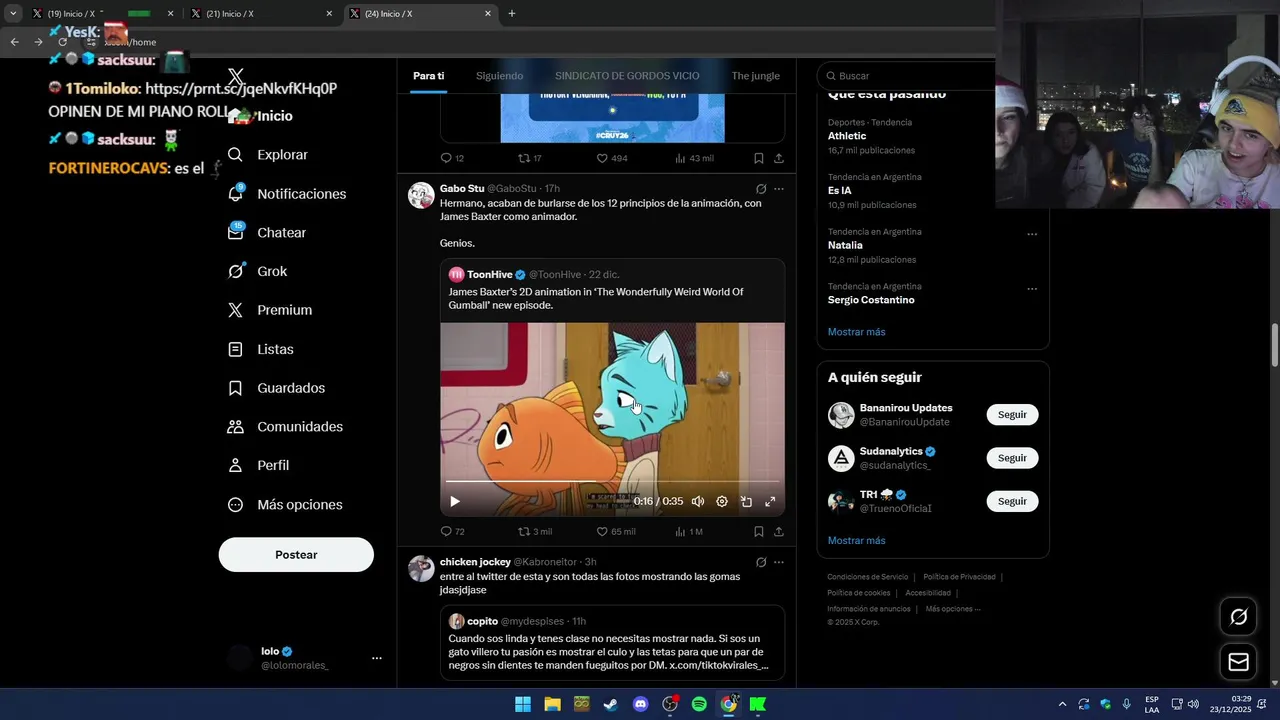Viewport: 1280px width, 720px height.
Task: Open options for Sergio Costantino trend
Action: [x=1032, y=289]
